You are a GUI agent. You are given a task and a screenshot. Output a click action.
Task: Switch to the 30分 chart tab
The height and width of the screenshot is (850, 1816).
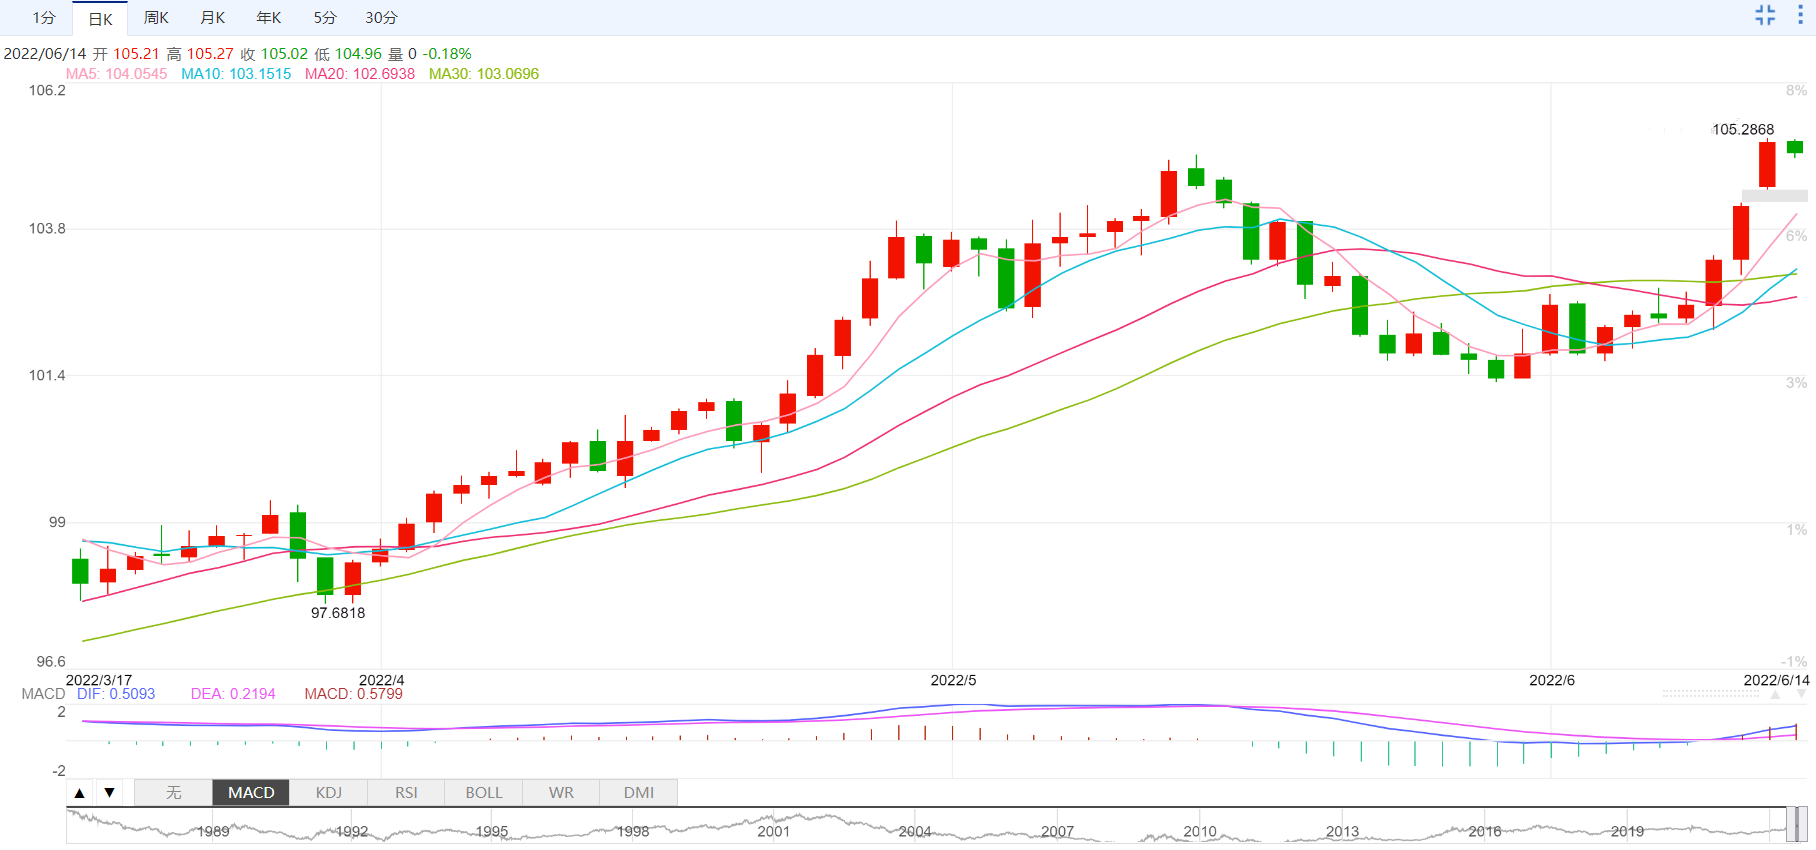pyautogui.click(x=381, y=18)
